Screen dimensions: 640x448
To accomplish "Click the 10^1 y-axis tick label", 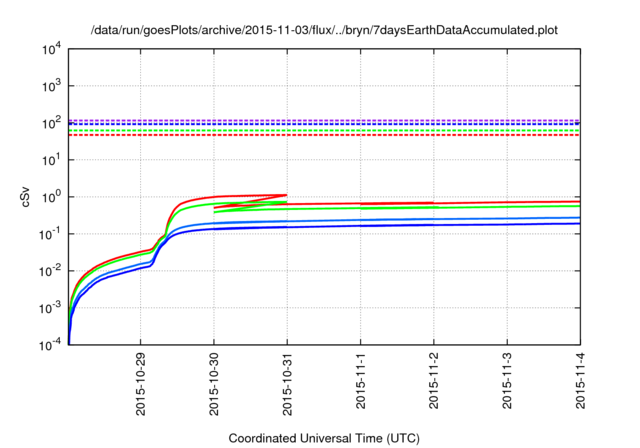I will (x=51, y=160).
